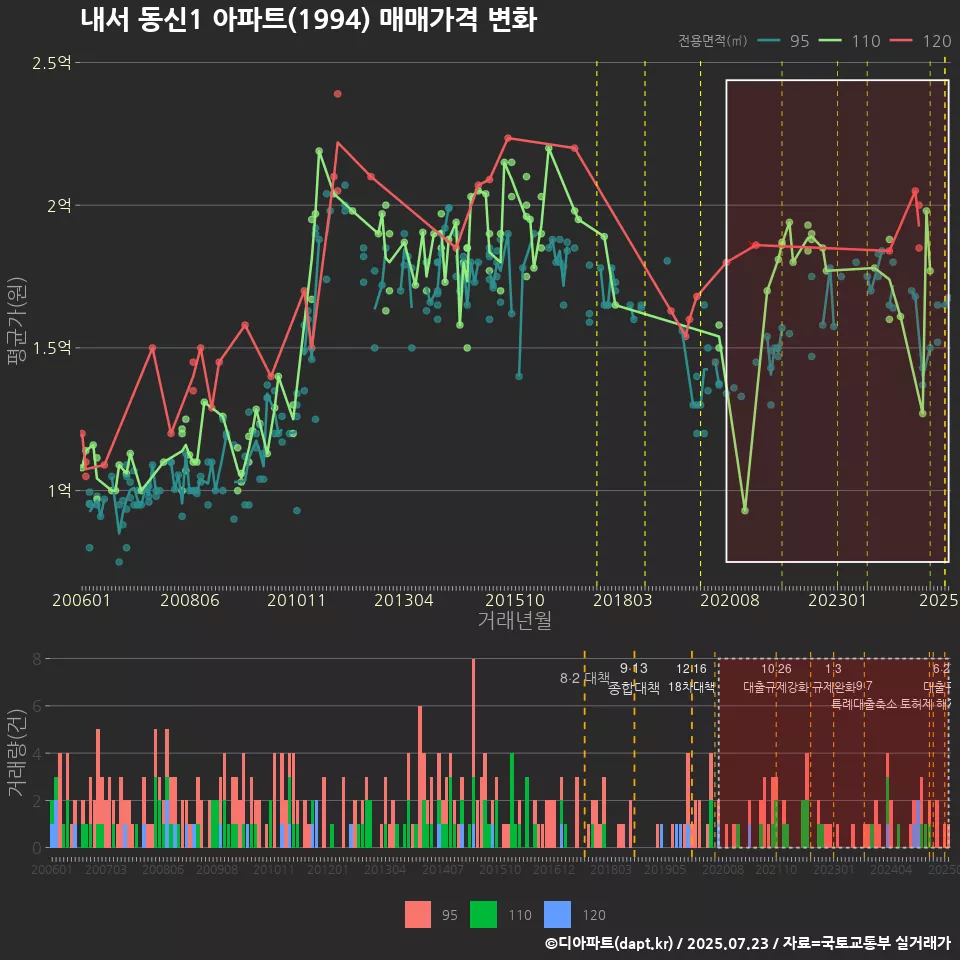Click the red 95 swatch in volume legend
Image resolution: width=960 pixels, height=960 pixels.
pos(418,915)
